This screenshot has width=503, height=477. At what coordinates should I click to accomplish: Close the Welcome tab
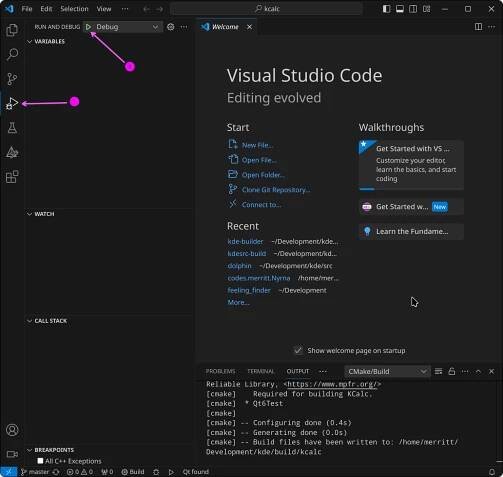249,27
